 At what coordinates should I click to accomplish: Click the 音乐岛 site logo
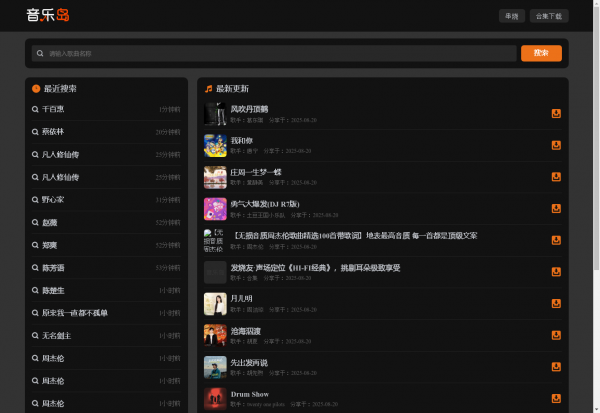(48, 15)
